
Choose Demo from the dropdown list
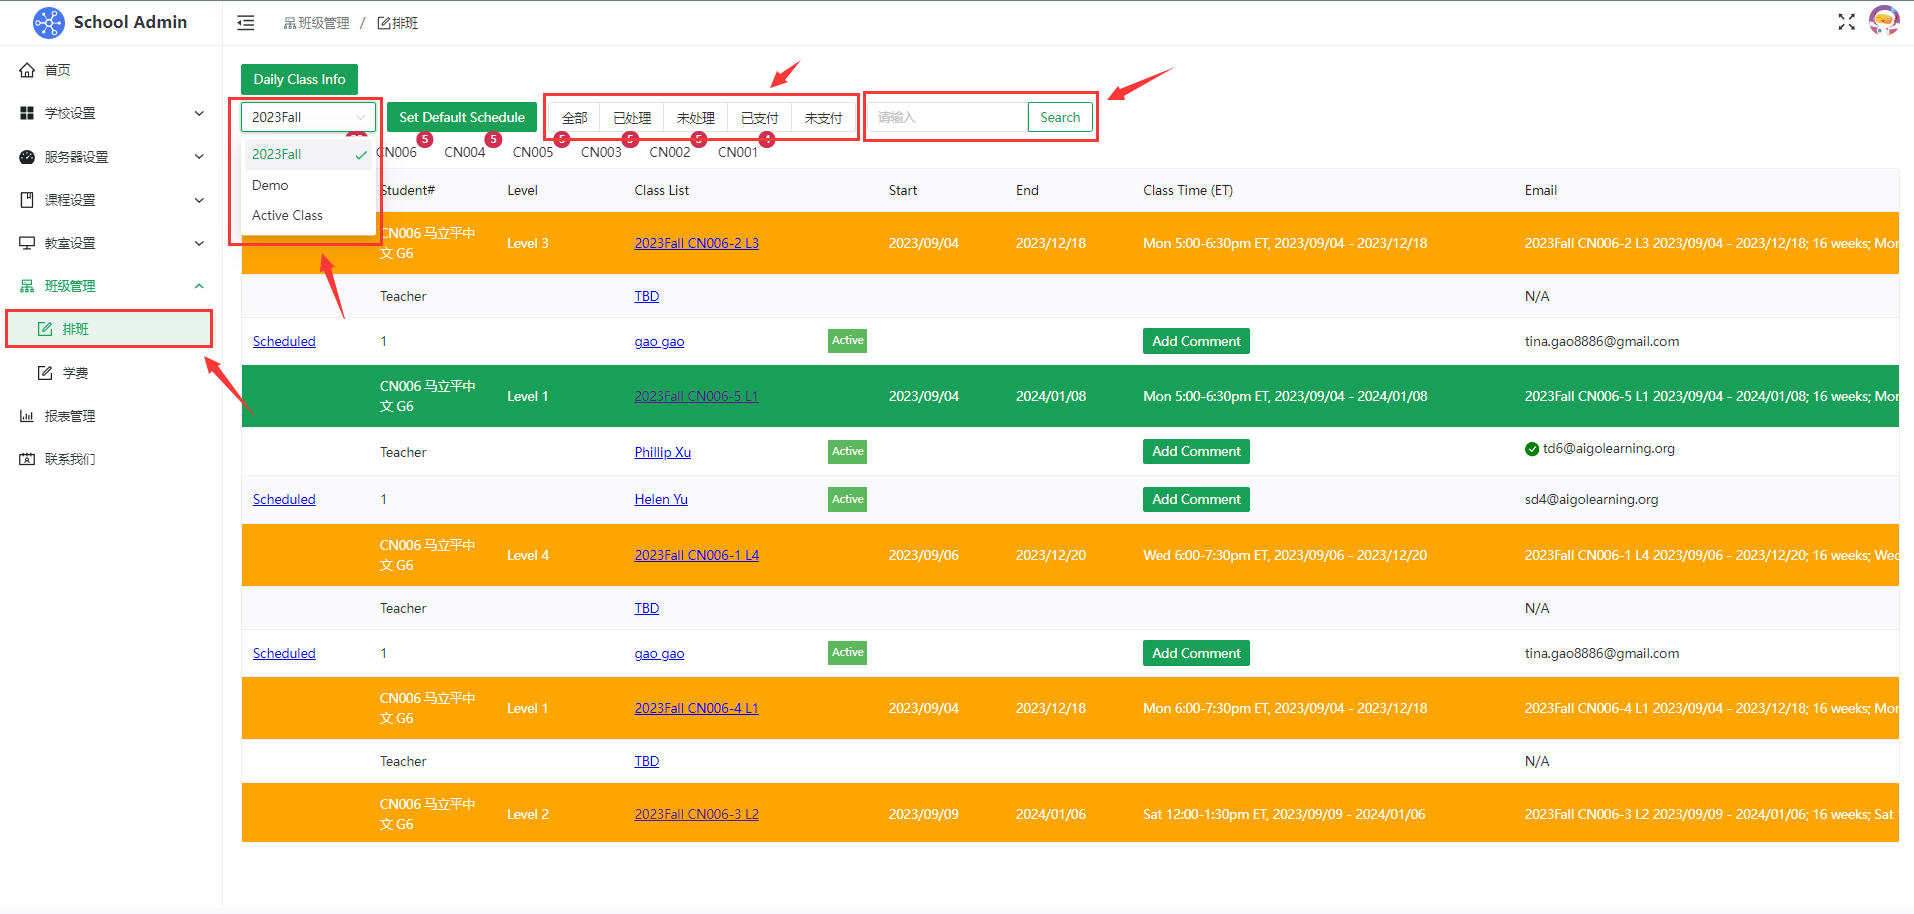click(x=270, y=185)
